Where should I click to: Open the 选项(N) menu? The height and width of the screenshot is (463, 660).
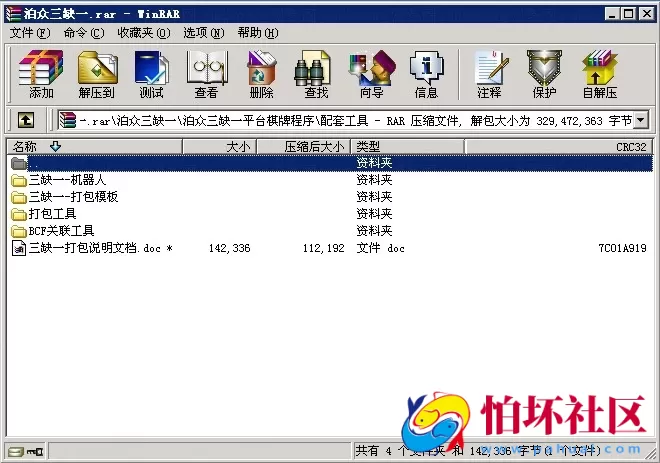(203, 33)
